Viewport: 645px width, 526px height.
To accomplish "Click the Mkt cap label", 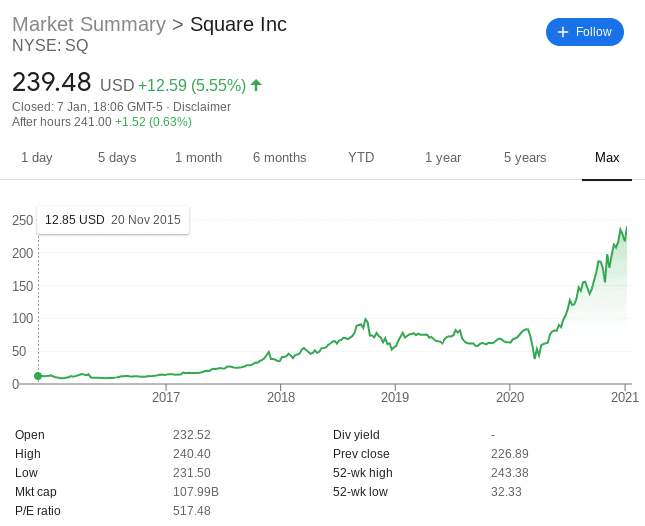I will coord(36,492).
